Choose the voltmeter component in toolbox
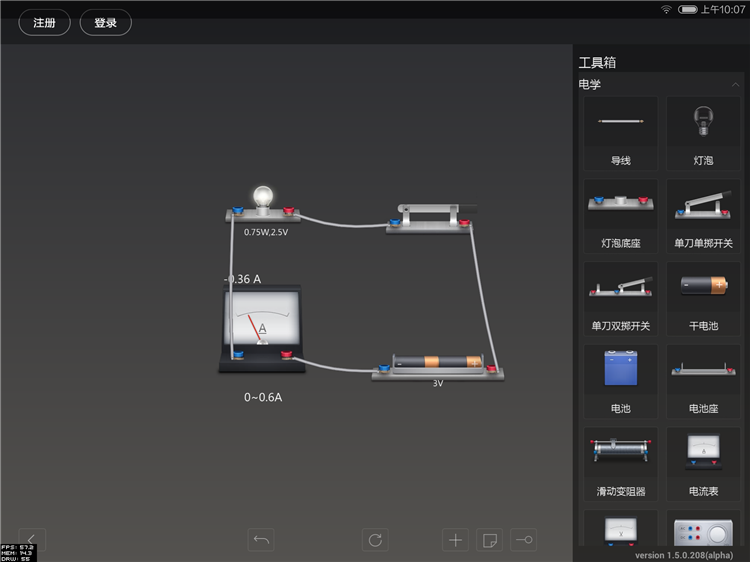Image resolution: width=750 pixels, height=562 pixels. pyautogui.click(x=620, y=529)
